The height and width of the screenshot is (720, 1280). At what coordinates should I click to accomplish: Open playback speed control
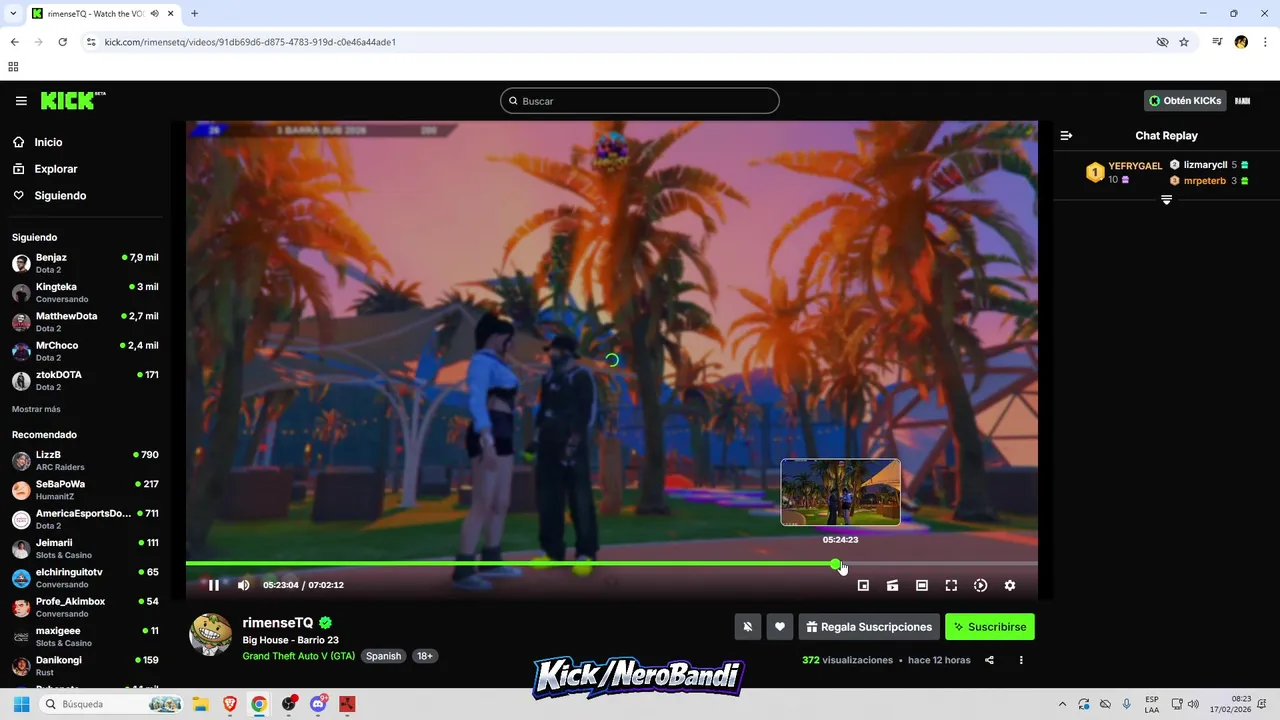(980, 585)
